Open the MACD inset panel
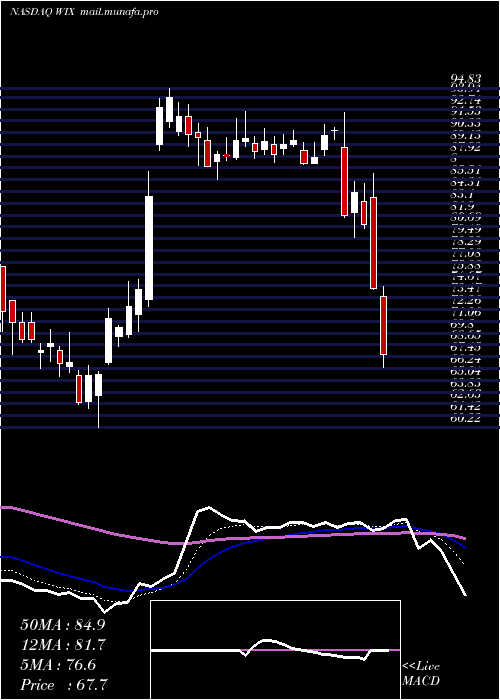 click(275, 650)
